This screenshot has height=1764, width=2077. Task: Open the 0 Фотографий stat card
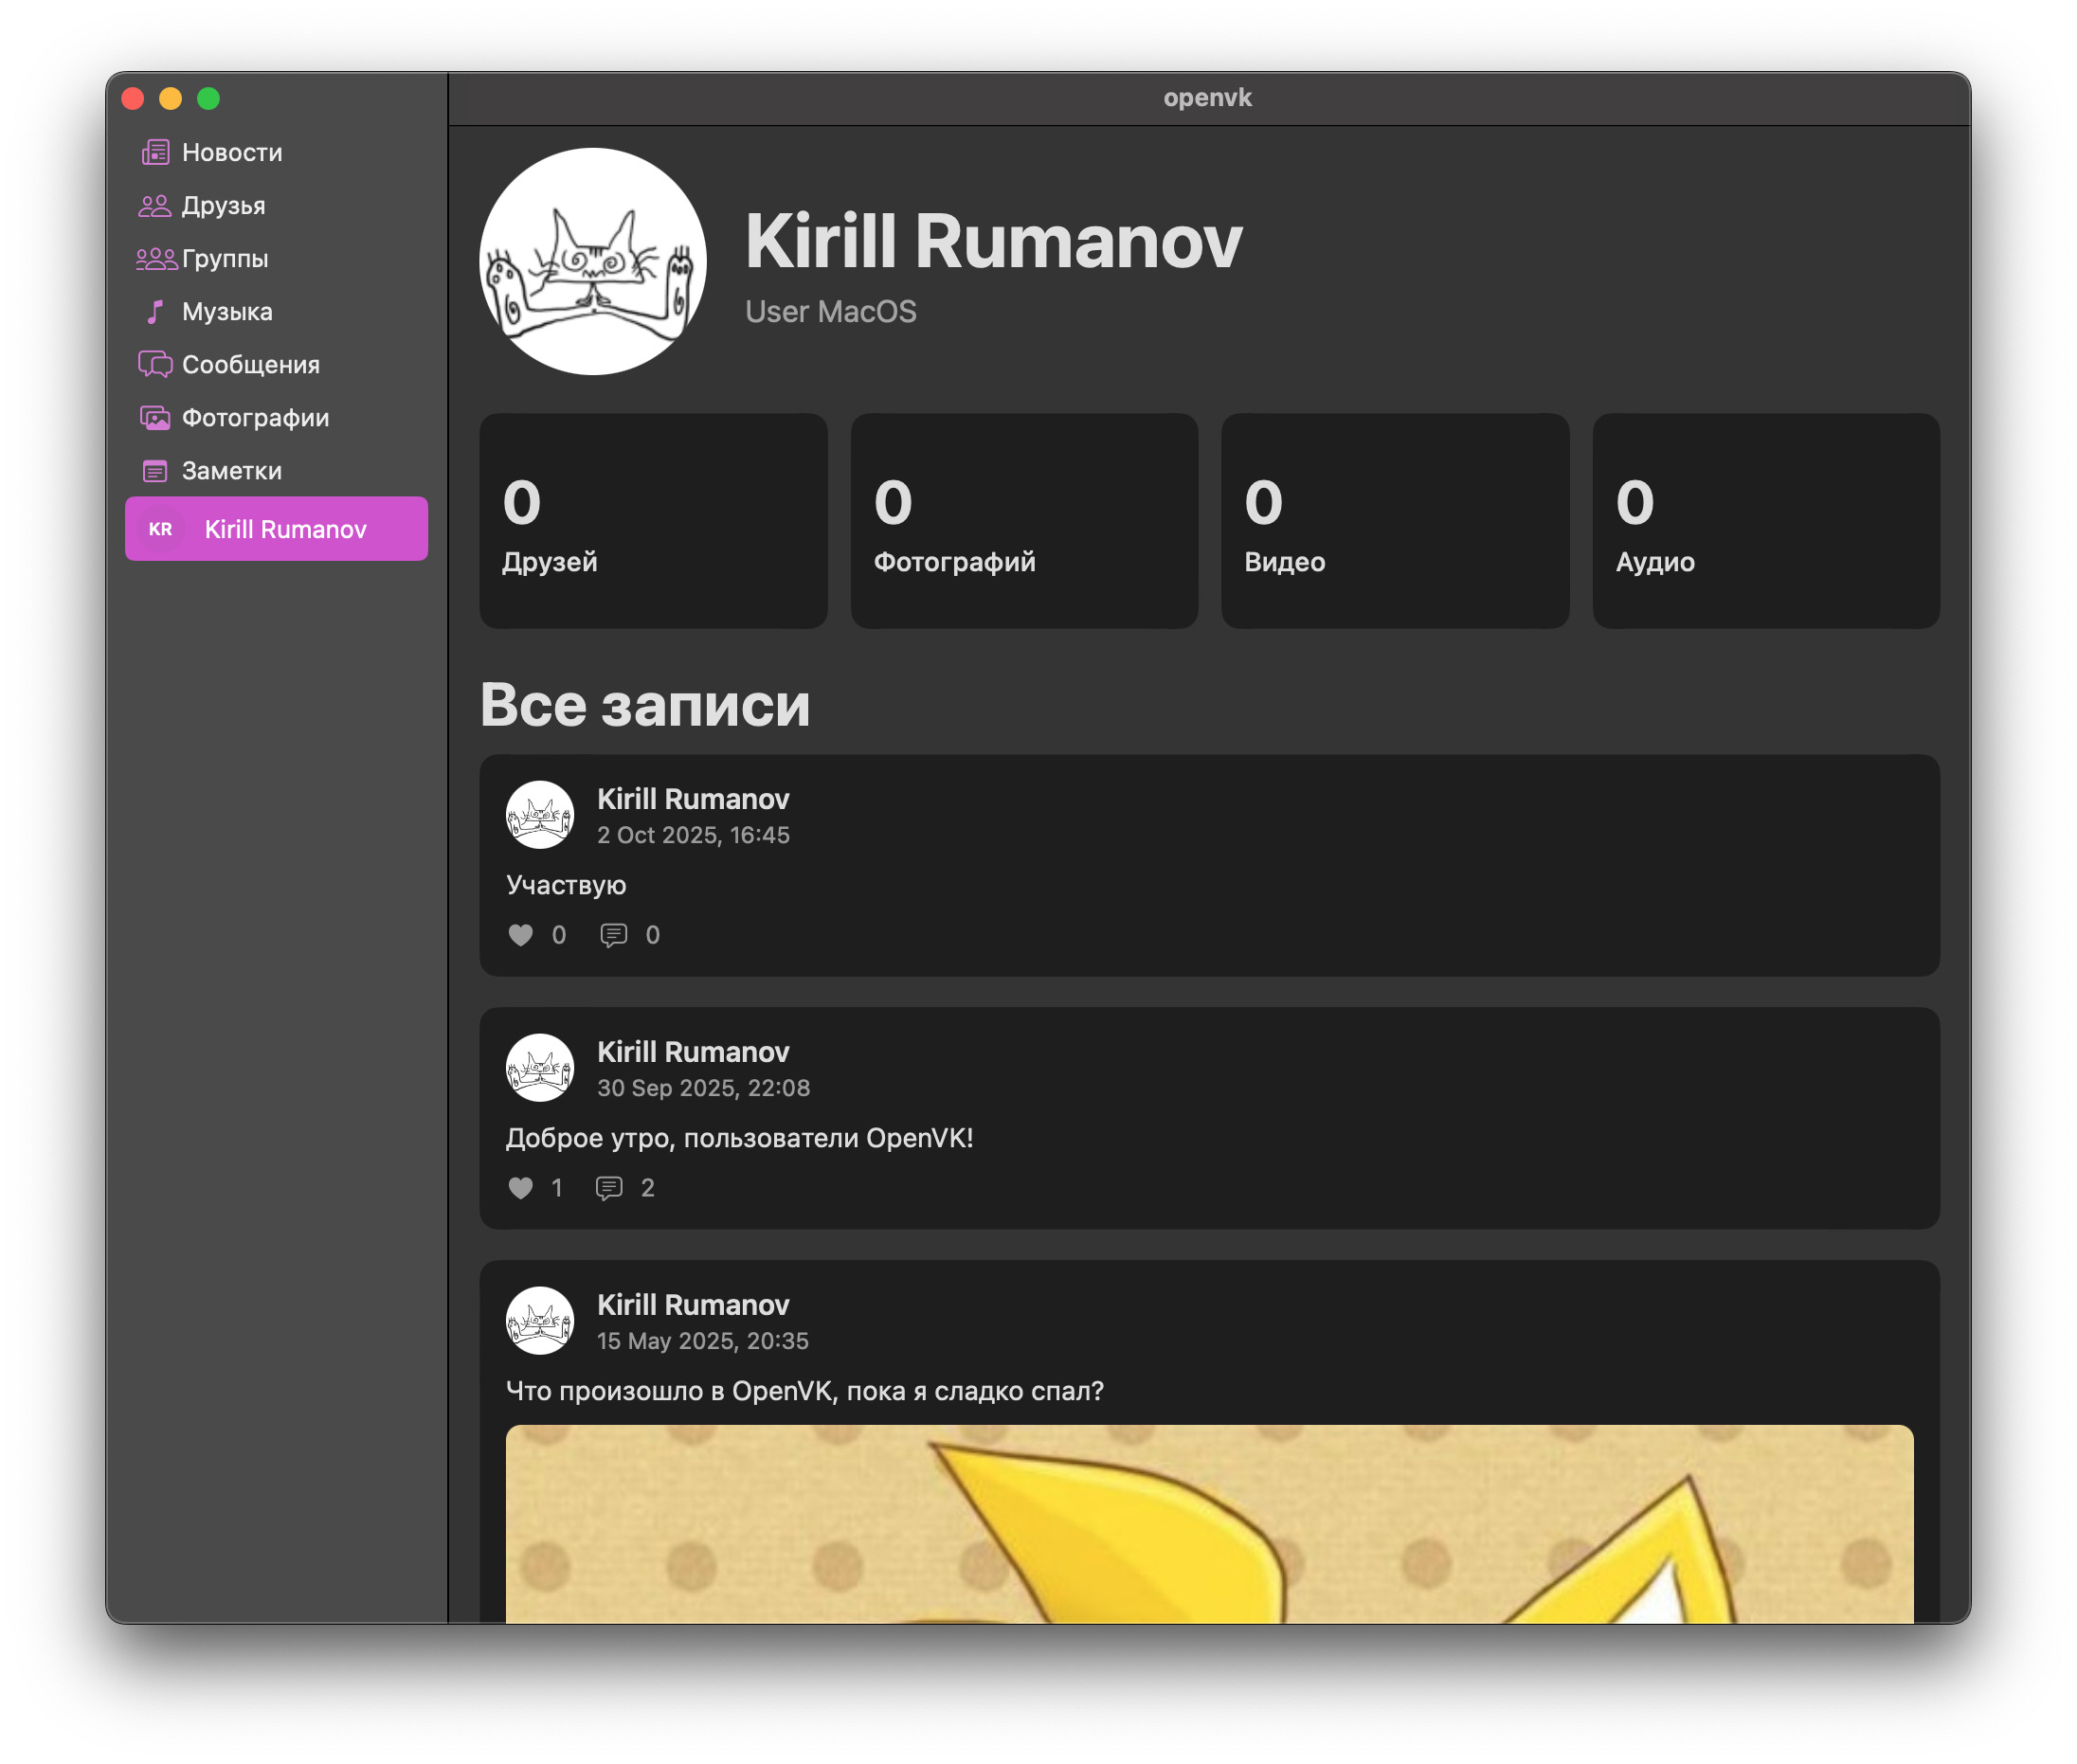pyautogui.click(x=1023, y=520)
